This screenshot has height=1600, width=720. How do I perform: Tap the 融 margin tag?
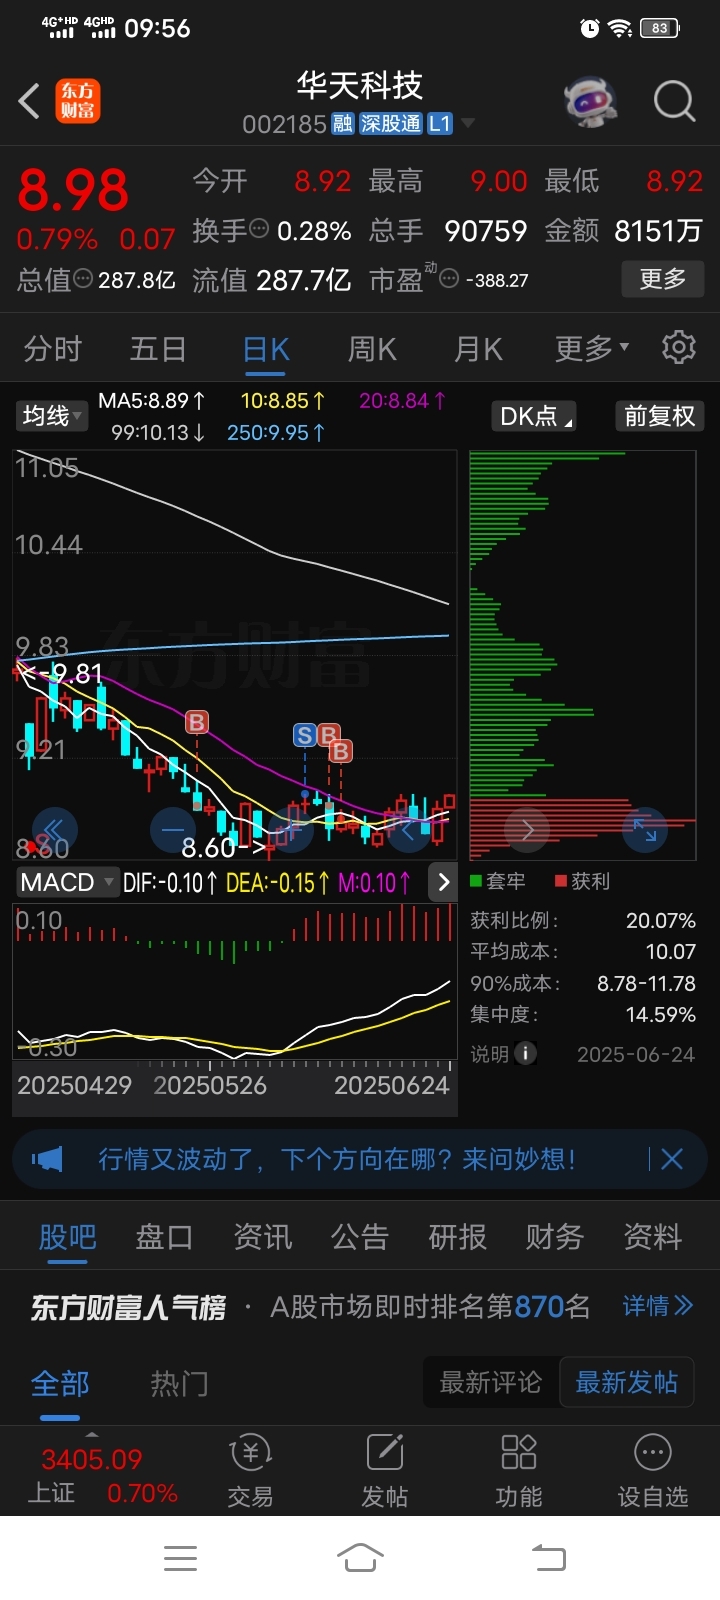pyautogui.click(x=343, y=124)
